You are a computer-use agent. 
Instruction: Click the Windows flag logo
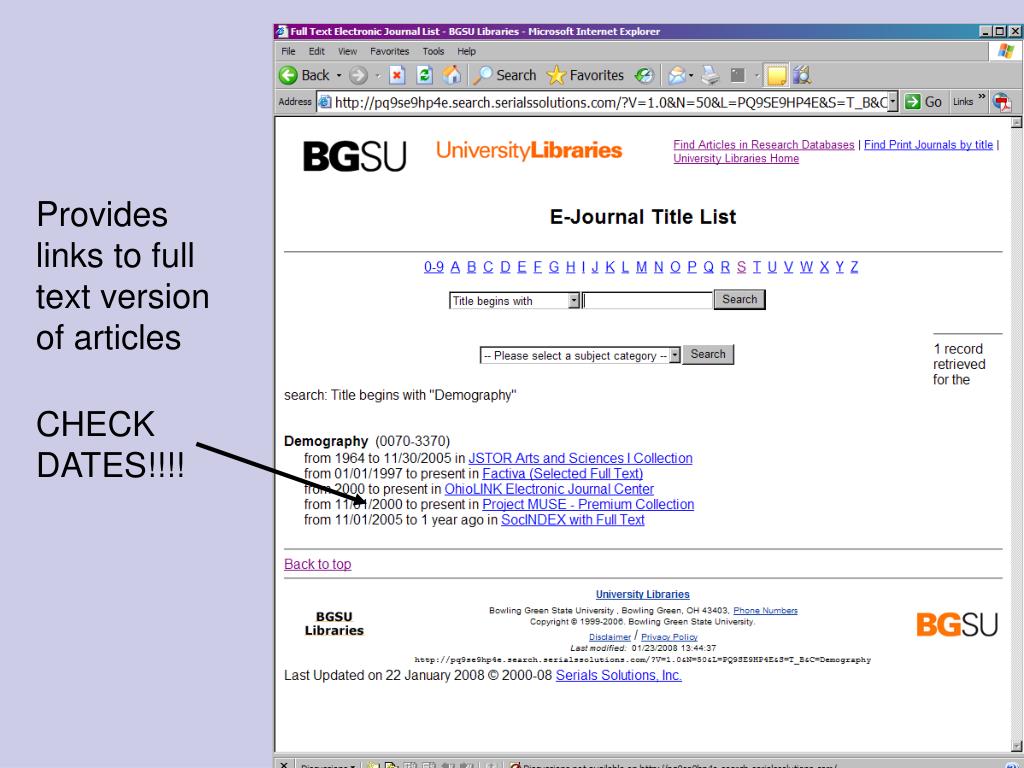tap(1006, 52)
